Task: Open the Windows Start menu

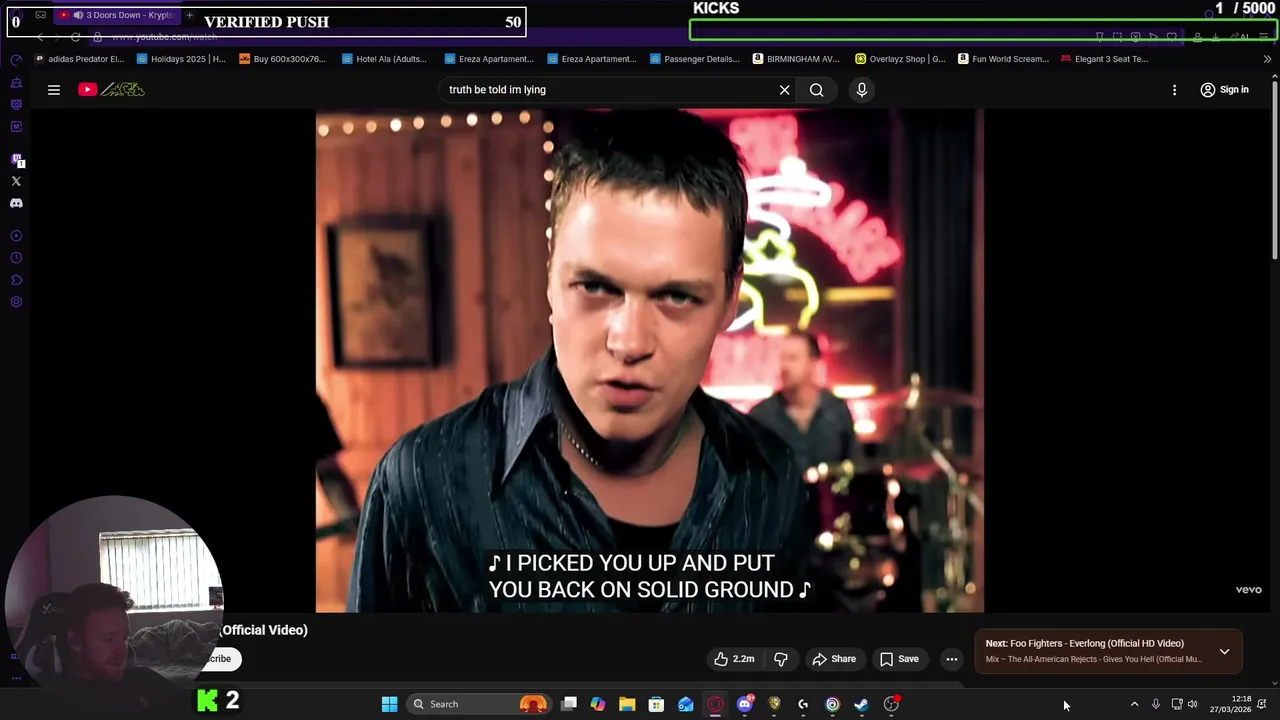Action: click(x=389, y=704)
